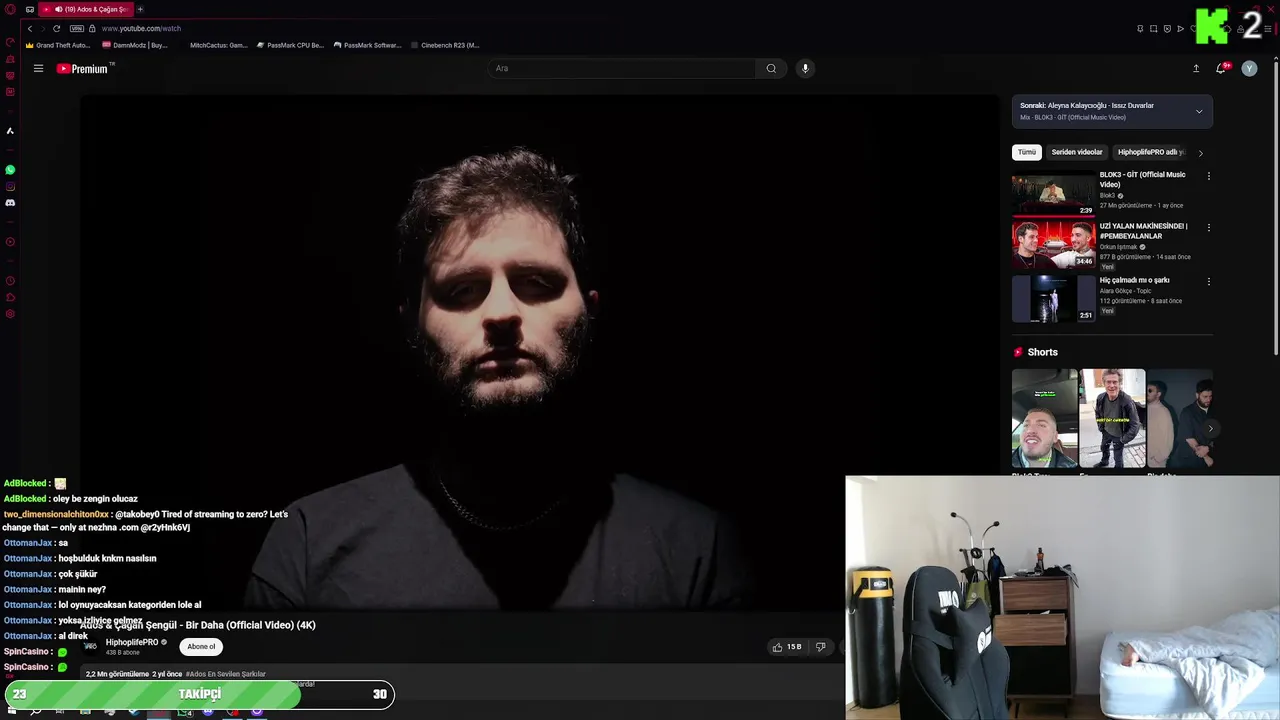Open the PassMark Software bookmark

(367, 45)
